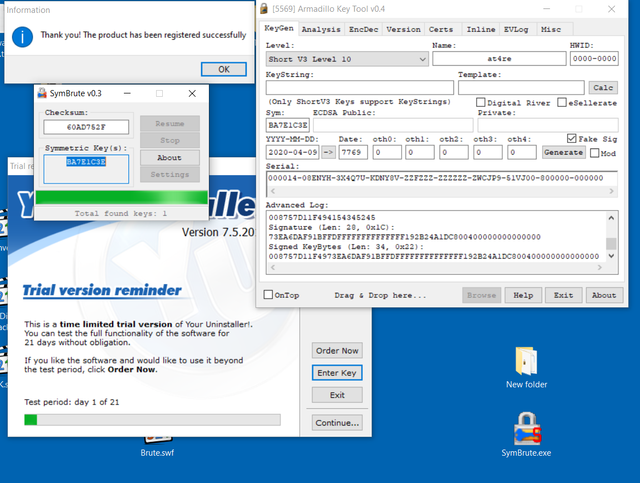640x483 pixels.
Task: Convert date with the arrow button
Action: pyautogui.click(x=328, y=152)
